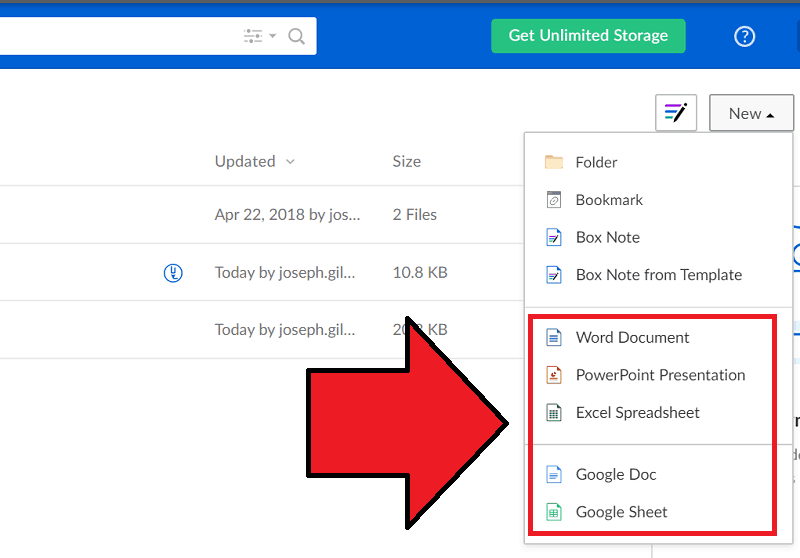Select Box Note from Template
Viewport: 800px width, 558px height.
(658, 275)
